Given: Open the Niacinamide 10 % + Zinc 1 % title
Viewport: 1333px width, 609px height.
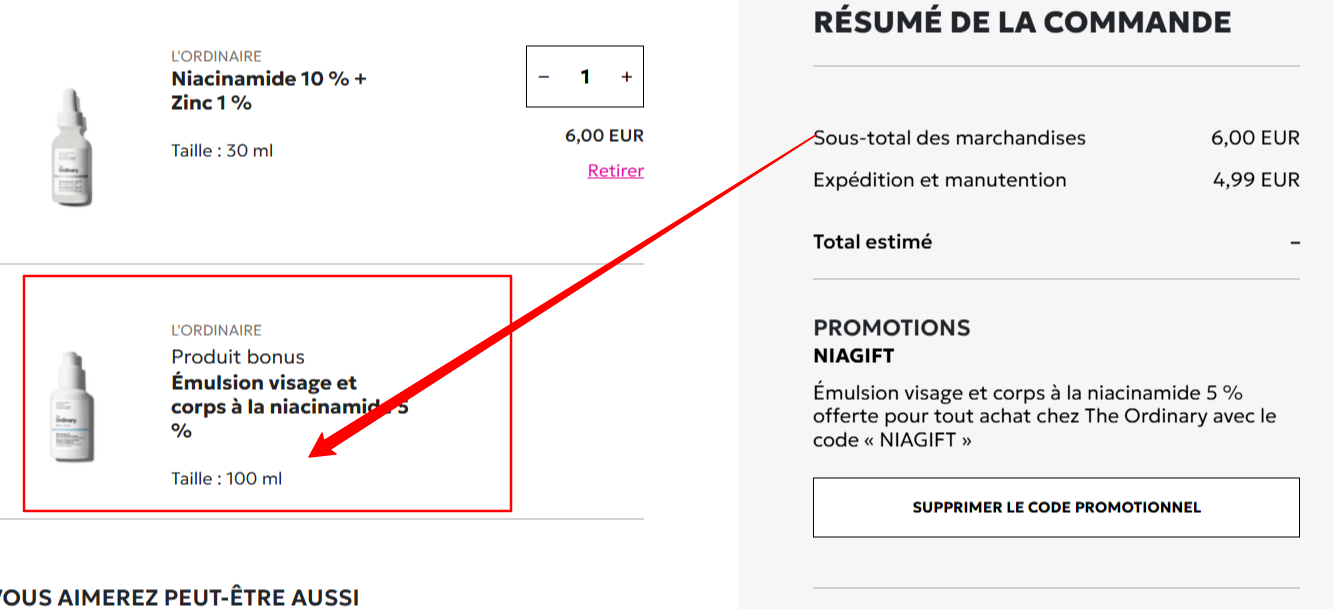Looking at the screenshot, I should point(269,90).
